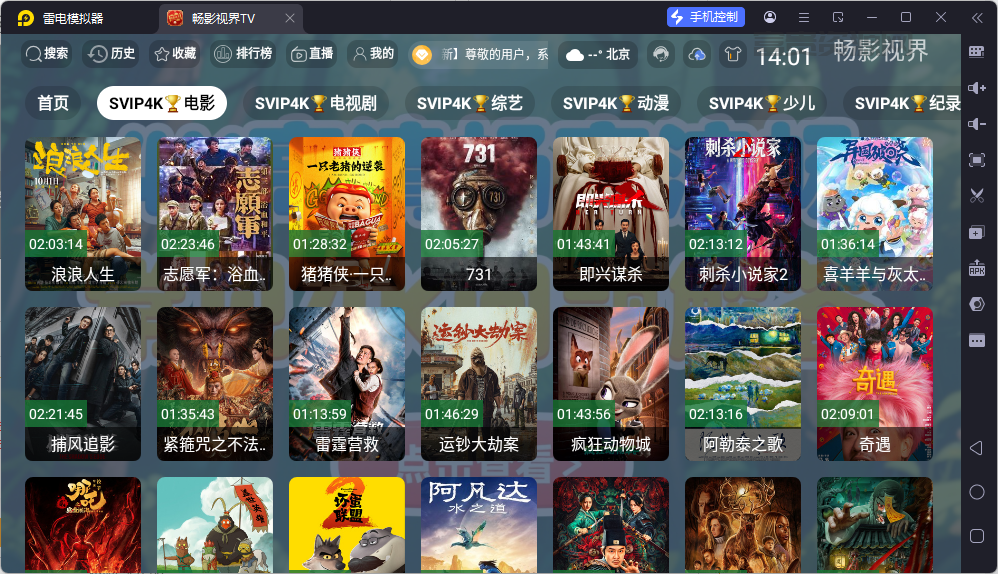Open the 浪浪人生 movie poster
Viewport: 998px width, 574px height.
tap(83, 214)
